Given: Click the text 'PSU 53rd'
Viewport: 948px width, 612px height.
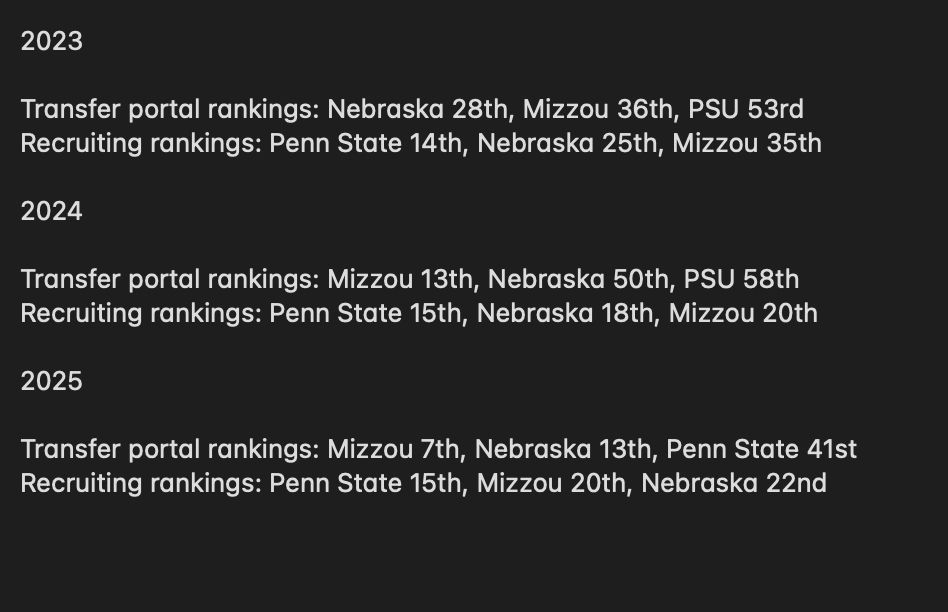Looking at the screenshot, I should click(x=746, y=109).
